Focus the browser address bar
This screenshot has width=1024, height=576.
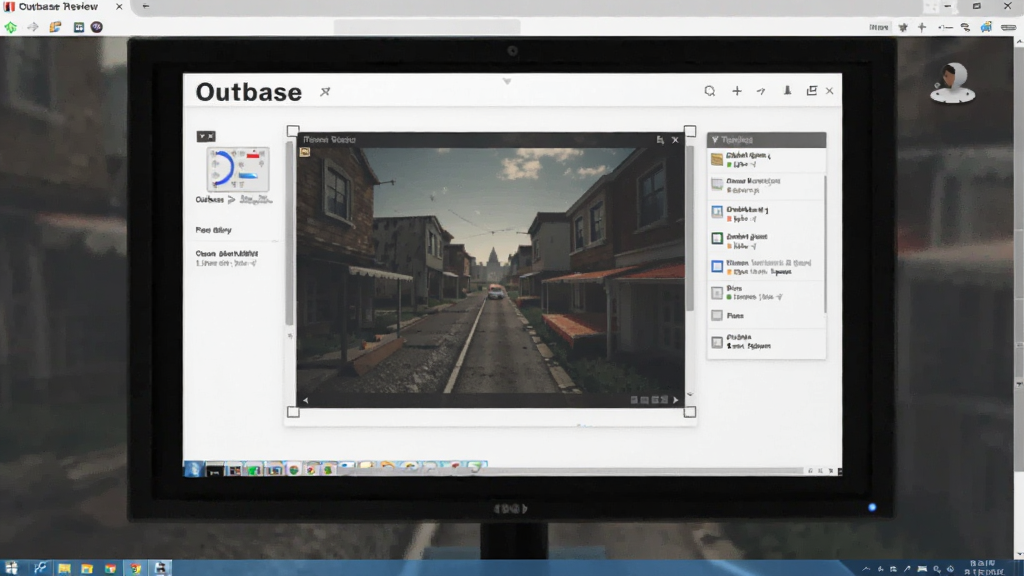tap(427, 27)
